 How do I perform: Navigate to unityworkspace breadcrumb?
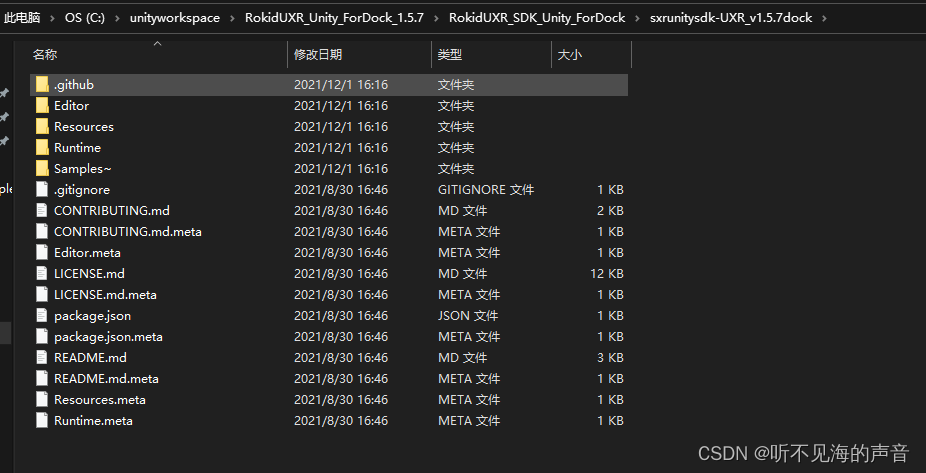(175, 18)
